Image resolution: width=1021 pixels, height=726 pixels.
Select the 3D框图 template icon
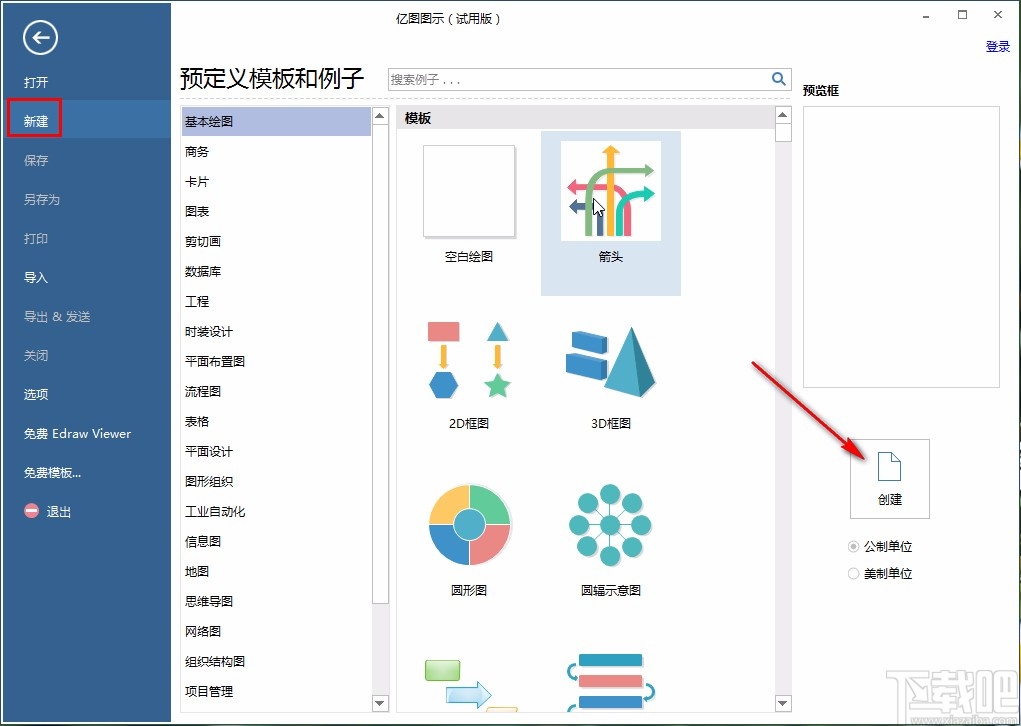click(x=611, y=361)
